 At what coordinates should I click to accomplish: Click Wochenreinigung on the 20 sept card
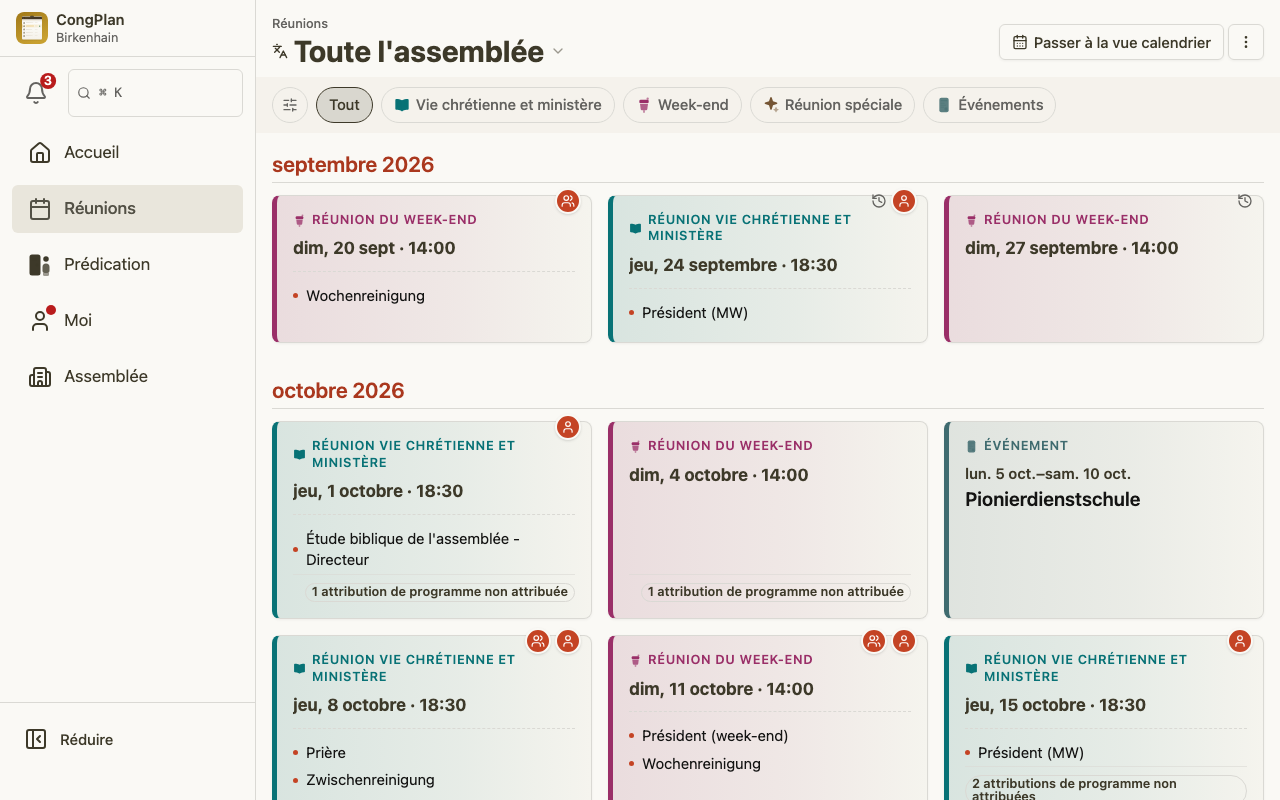365,296
